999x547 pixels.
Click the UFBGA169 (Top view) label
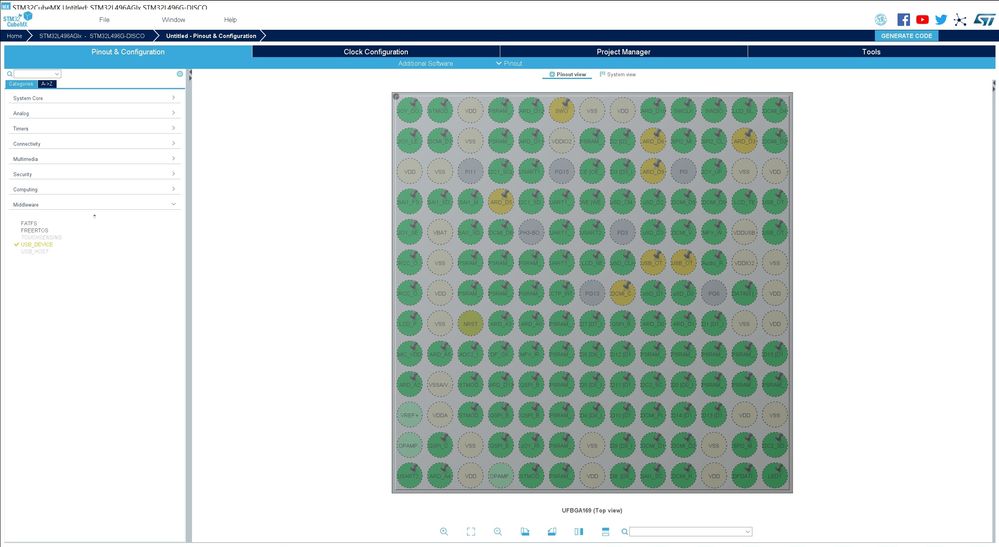coord(592,510)
